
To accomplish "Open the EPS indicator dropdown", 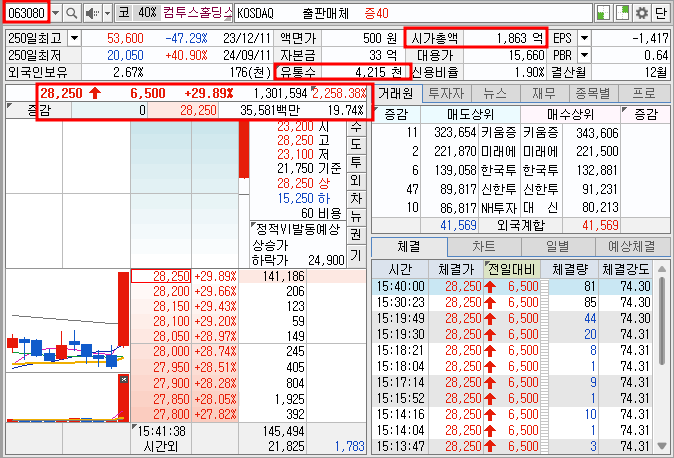I will [x=584, y=38].
